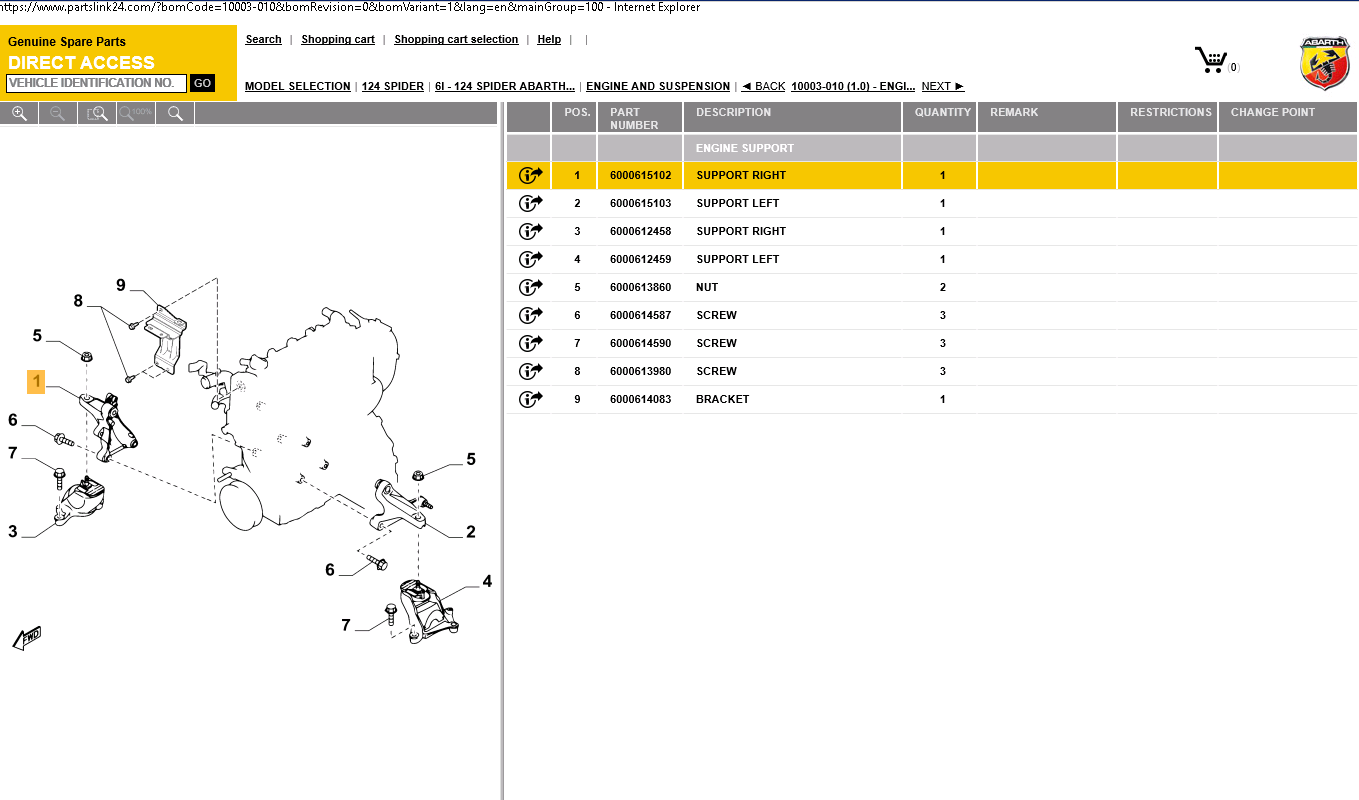Click the REMARK column header
1359x800 pixels.
(1047, 118)
